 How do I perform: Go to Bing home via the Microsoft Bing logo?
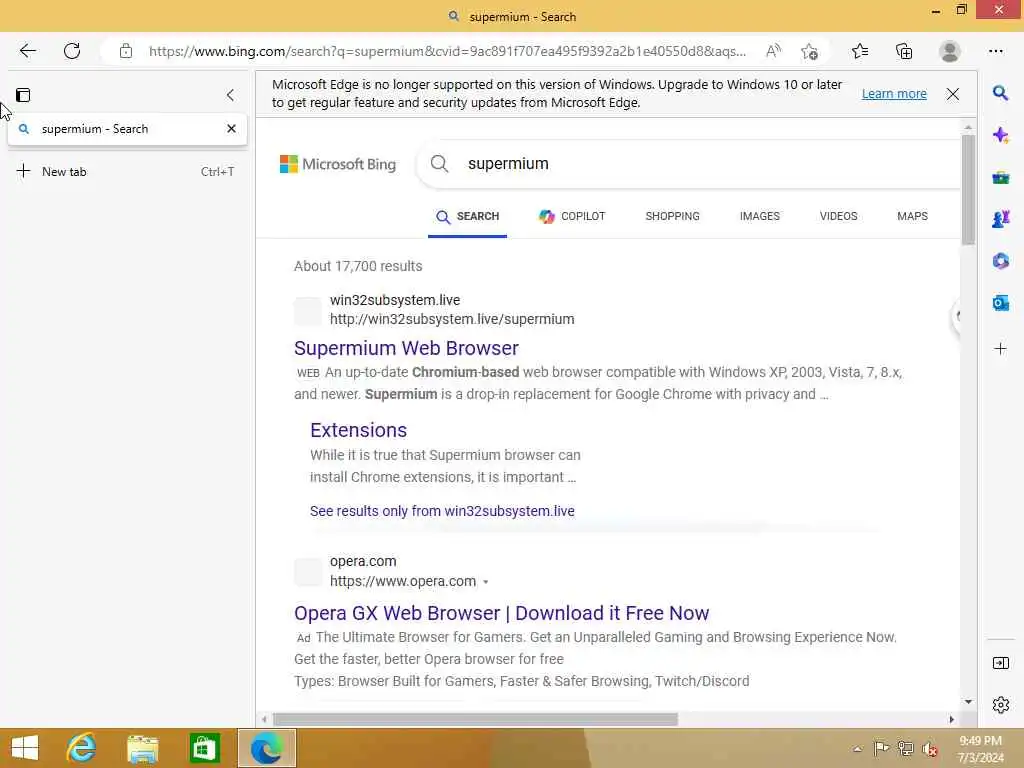click(x=338, y=164)
